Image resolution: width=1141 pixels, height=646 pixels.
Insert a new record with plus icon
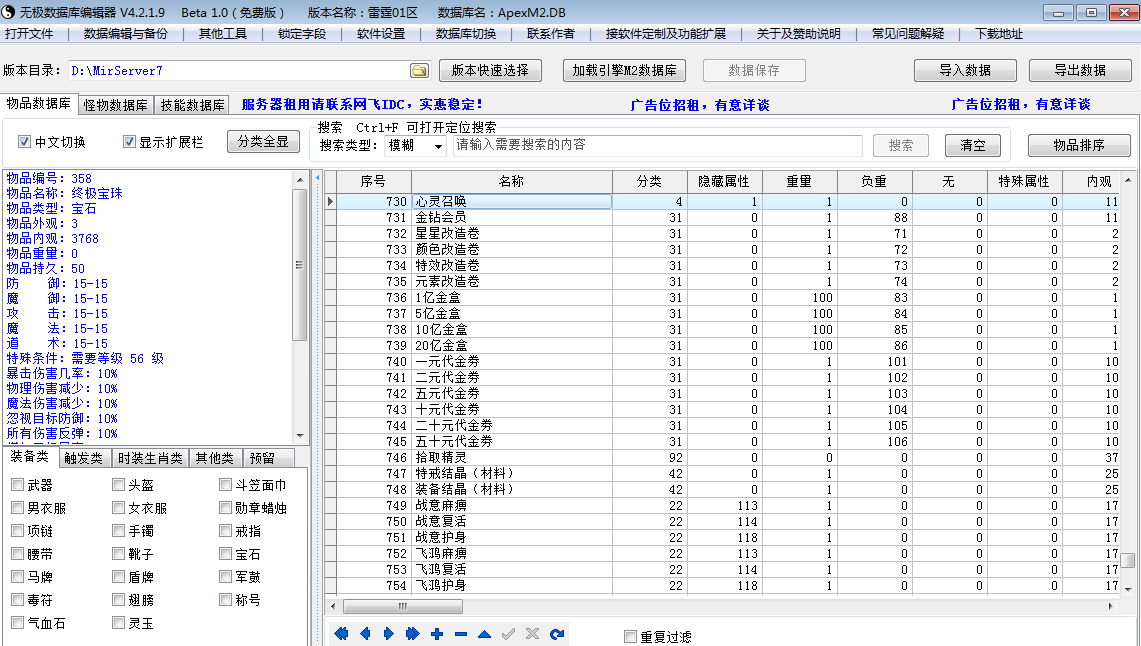(x=437, y=634)
